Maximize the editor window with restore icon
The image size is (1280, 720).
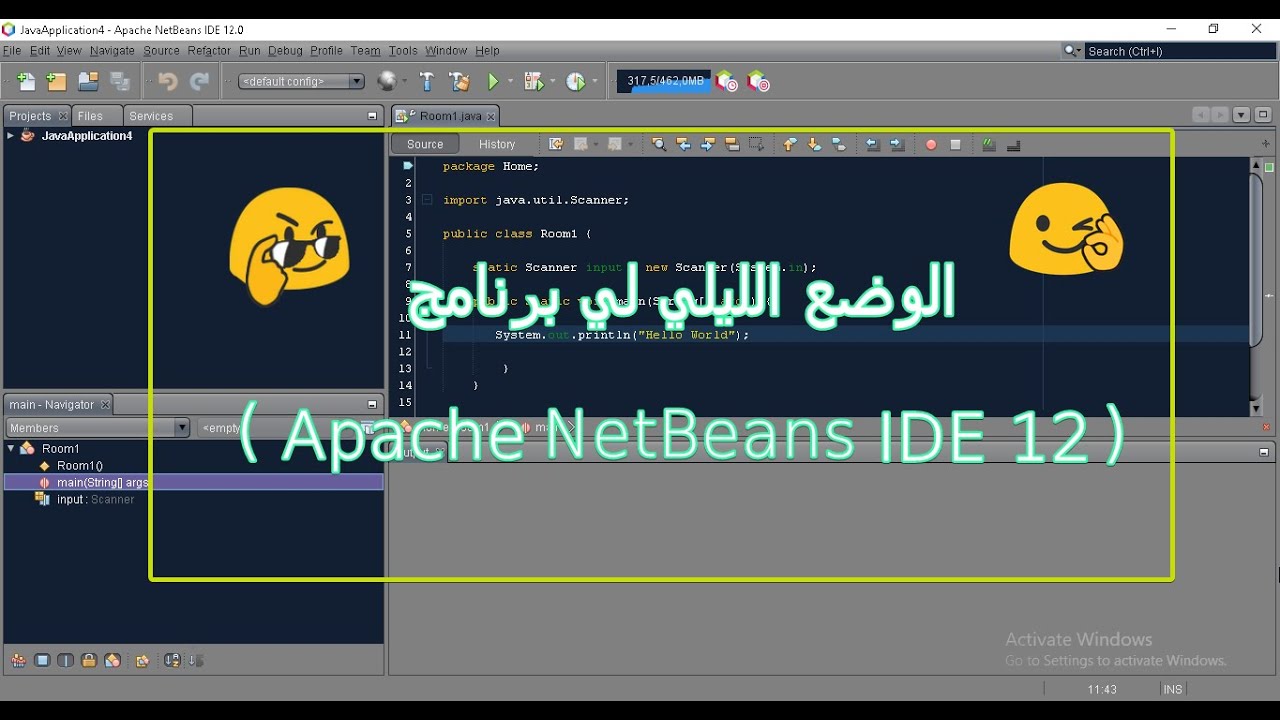(1263, 115)
